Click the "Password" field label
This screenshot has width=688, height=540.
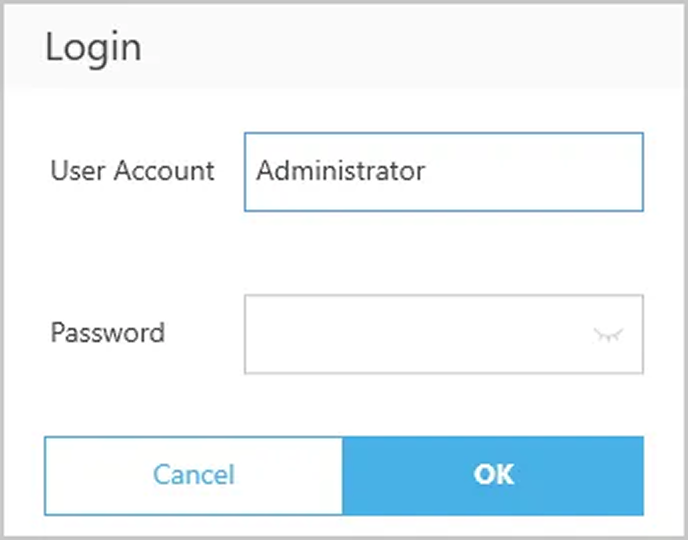click(x=107, y=333)
